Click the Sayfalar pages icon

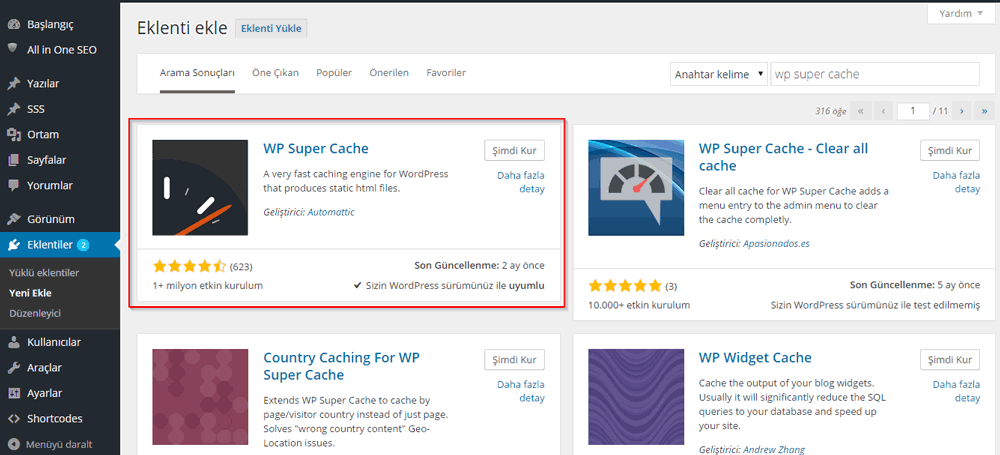point(13,160)
